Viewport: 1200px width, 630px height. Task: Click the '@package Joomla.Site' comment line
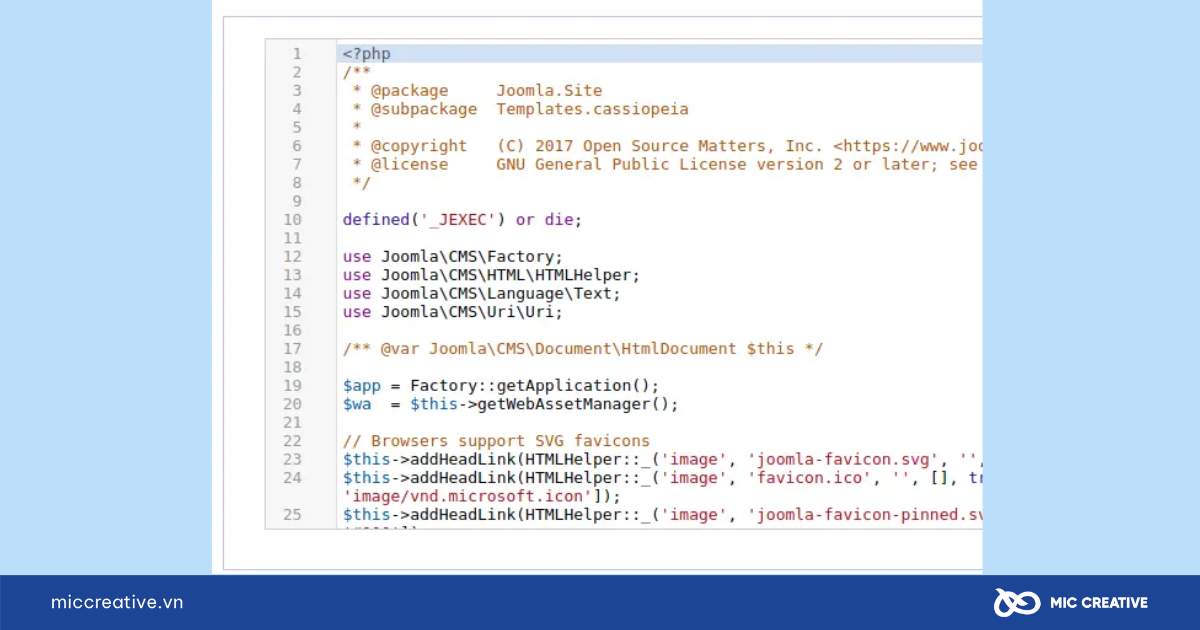(477, 91)
